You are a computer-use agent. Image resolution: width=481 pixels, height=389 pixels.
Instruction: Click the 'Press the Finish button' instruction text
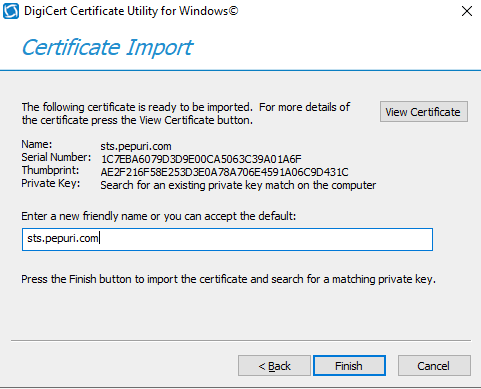point(228,279)
